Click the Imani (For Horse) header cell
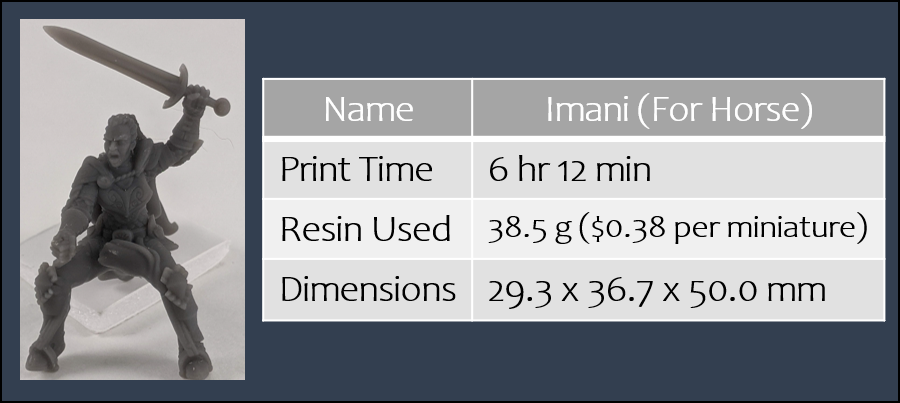900x403 pixels. point(678,108)
